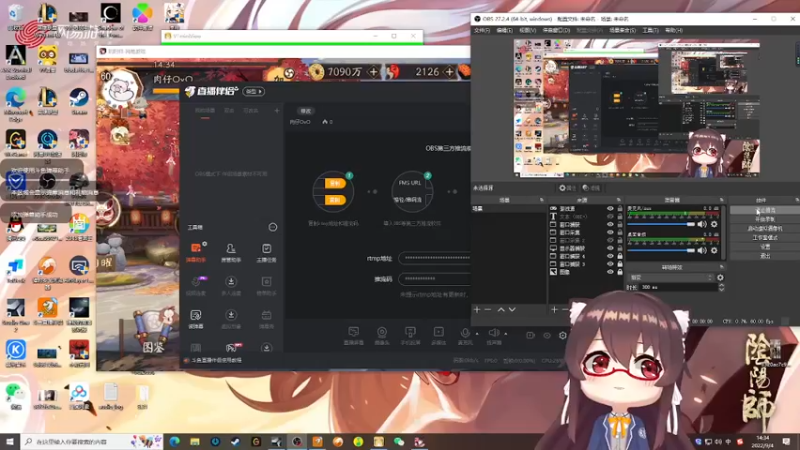Click the OBS preview canvas
Viewport: 800px width, 450px height.
pyautogui.click(x=637, y=109)
